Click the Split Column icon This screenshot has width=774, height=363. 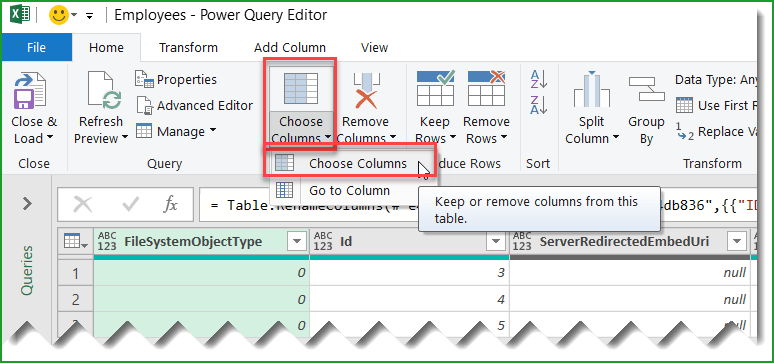tap(591, 89)
